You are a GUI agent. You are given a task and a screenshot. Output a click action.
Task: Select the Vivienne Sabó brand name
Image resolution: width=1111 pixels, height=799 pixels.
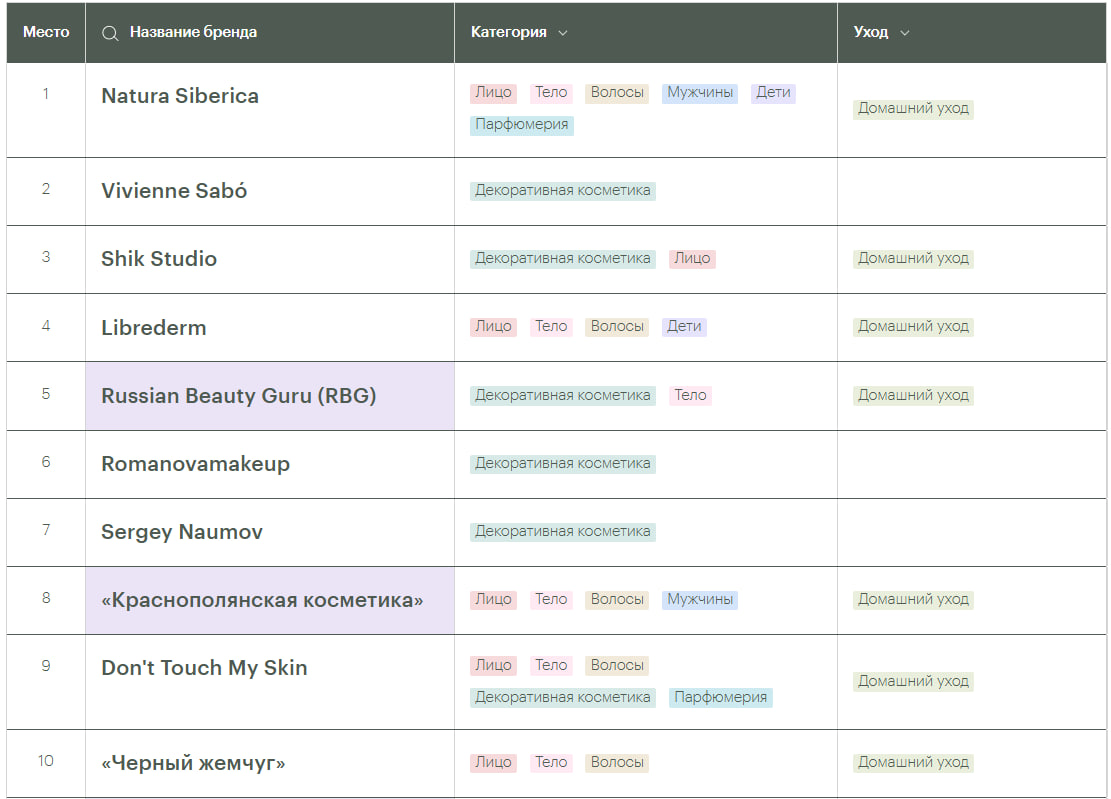tap(174, 191)
